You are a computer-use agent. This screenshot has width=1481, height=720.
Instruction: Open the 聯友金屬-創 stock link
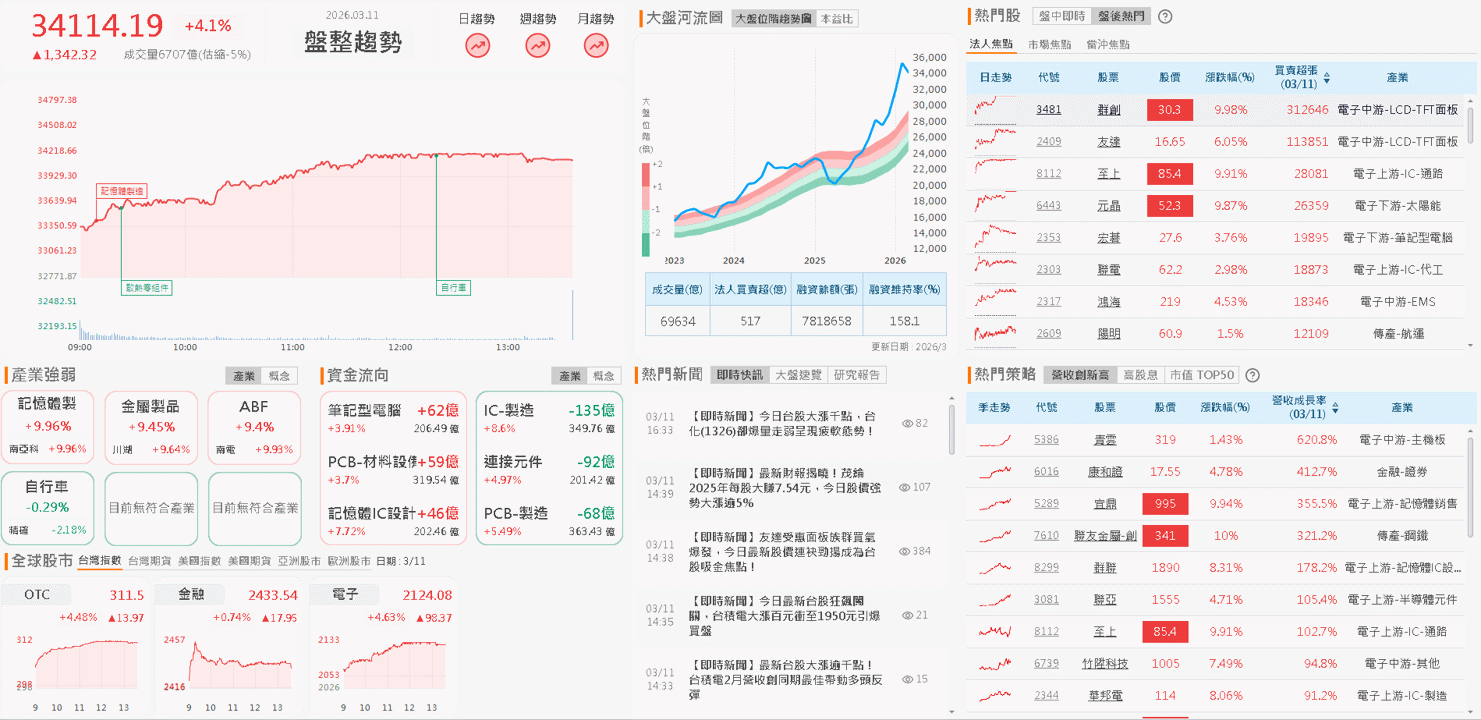click(x=1106, y=535)
